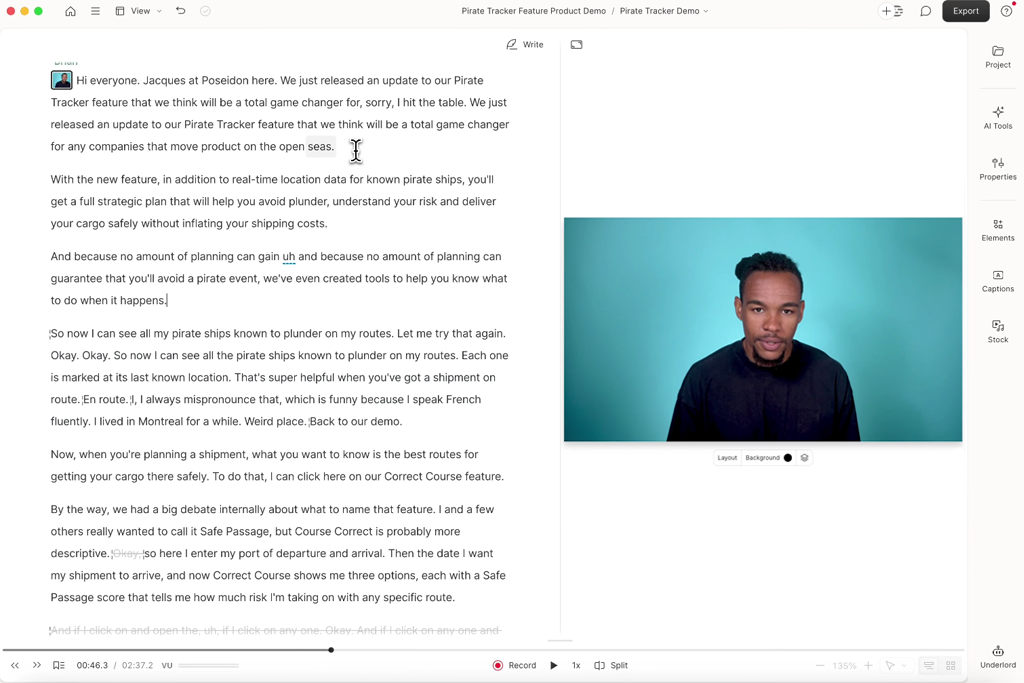The image size is (1024, 683).
Task: Switch to the grid storyboard view toggle
Action: pyautogui.click(x=951, y=665)
